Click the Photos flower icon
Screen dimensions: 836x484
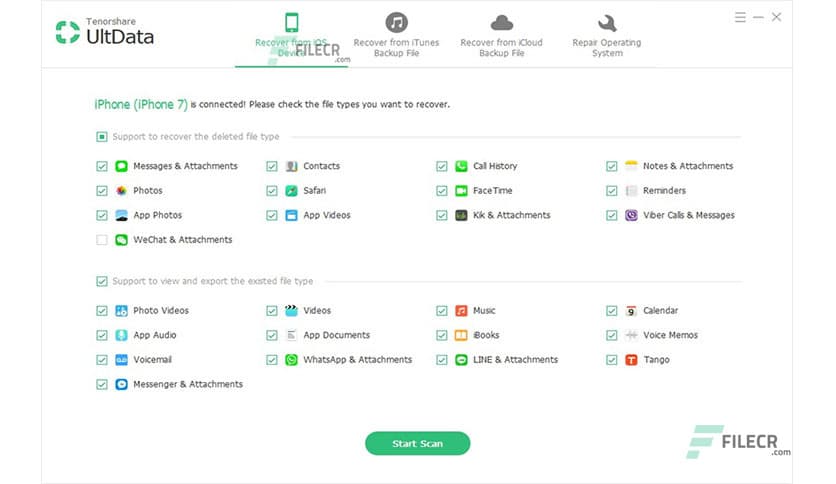pyautogui.click(x=122, y=191)
